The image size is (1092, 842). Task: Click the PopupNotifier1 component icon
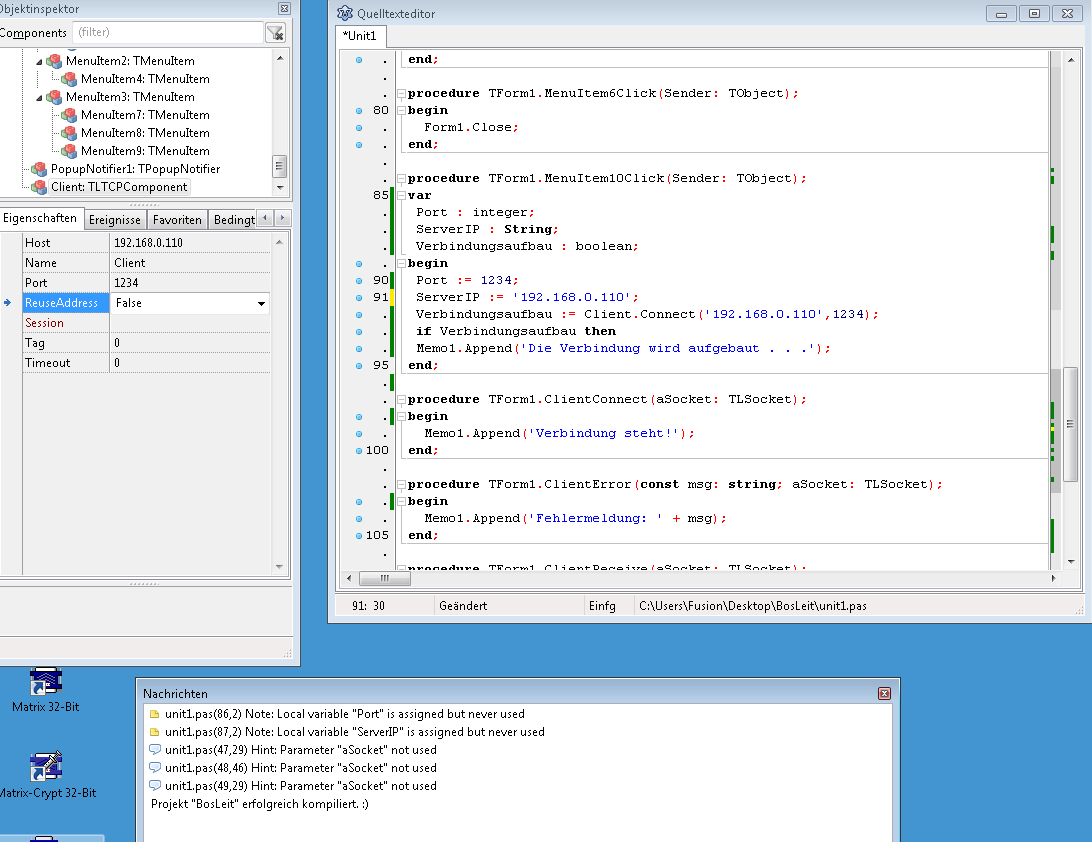pos(39,169)
